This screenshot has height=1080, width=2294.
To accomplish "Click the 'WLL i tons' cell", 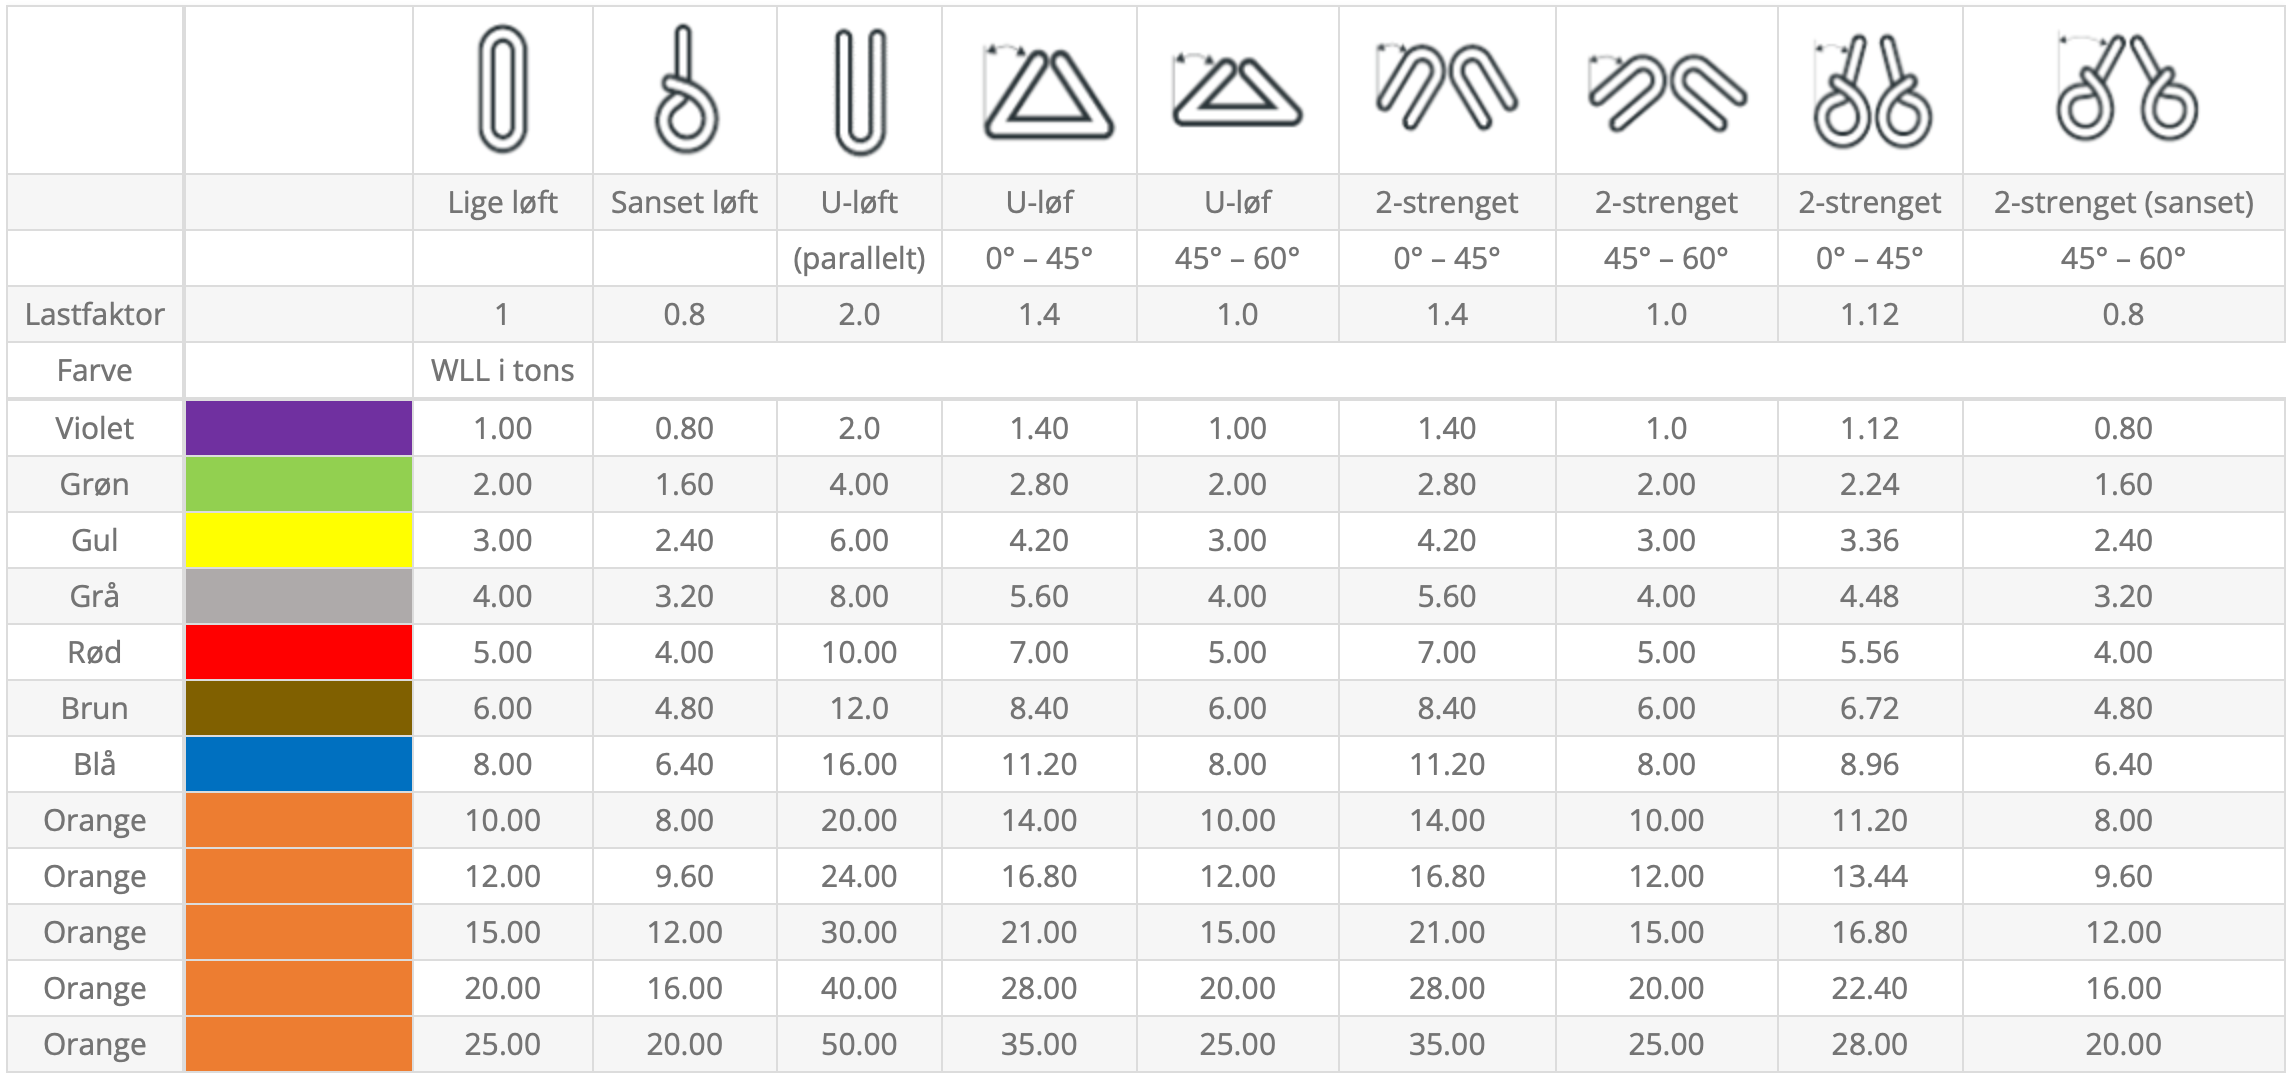I will [502, 371].
